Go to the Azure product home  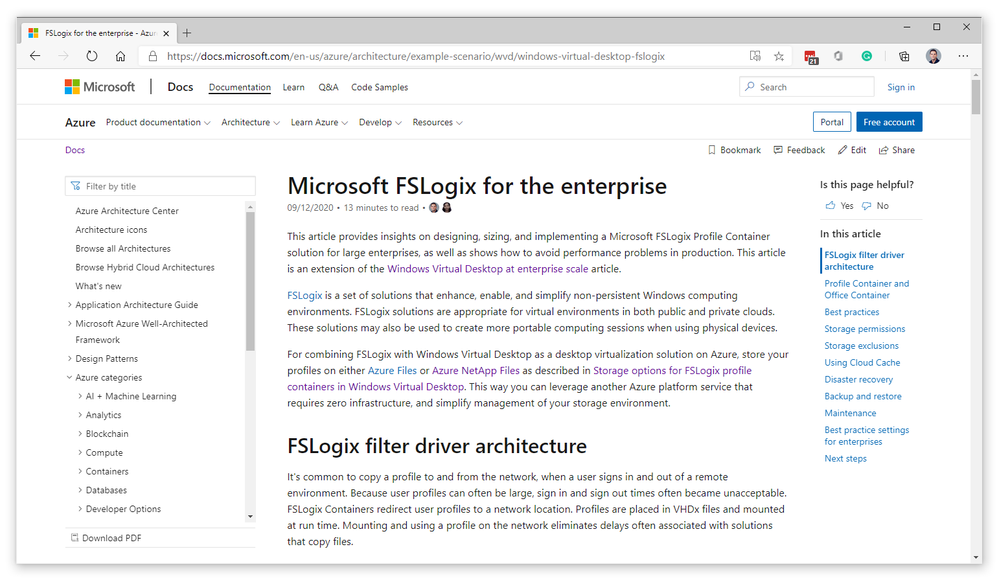[x=80, y=122]
